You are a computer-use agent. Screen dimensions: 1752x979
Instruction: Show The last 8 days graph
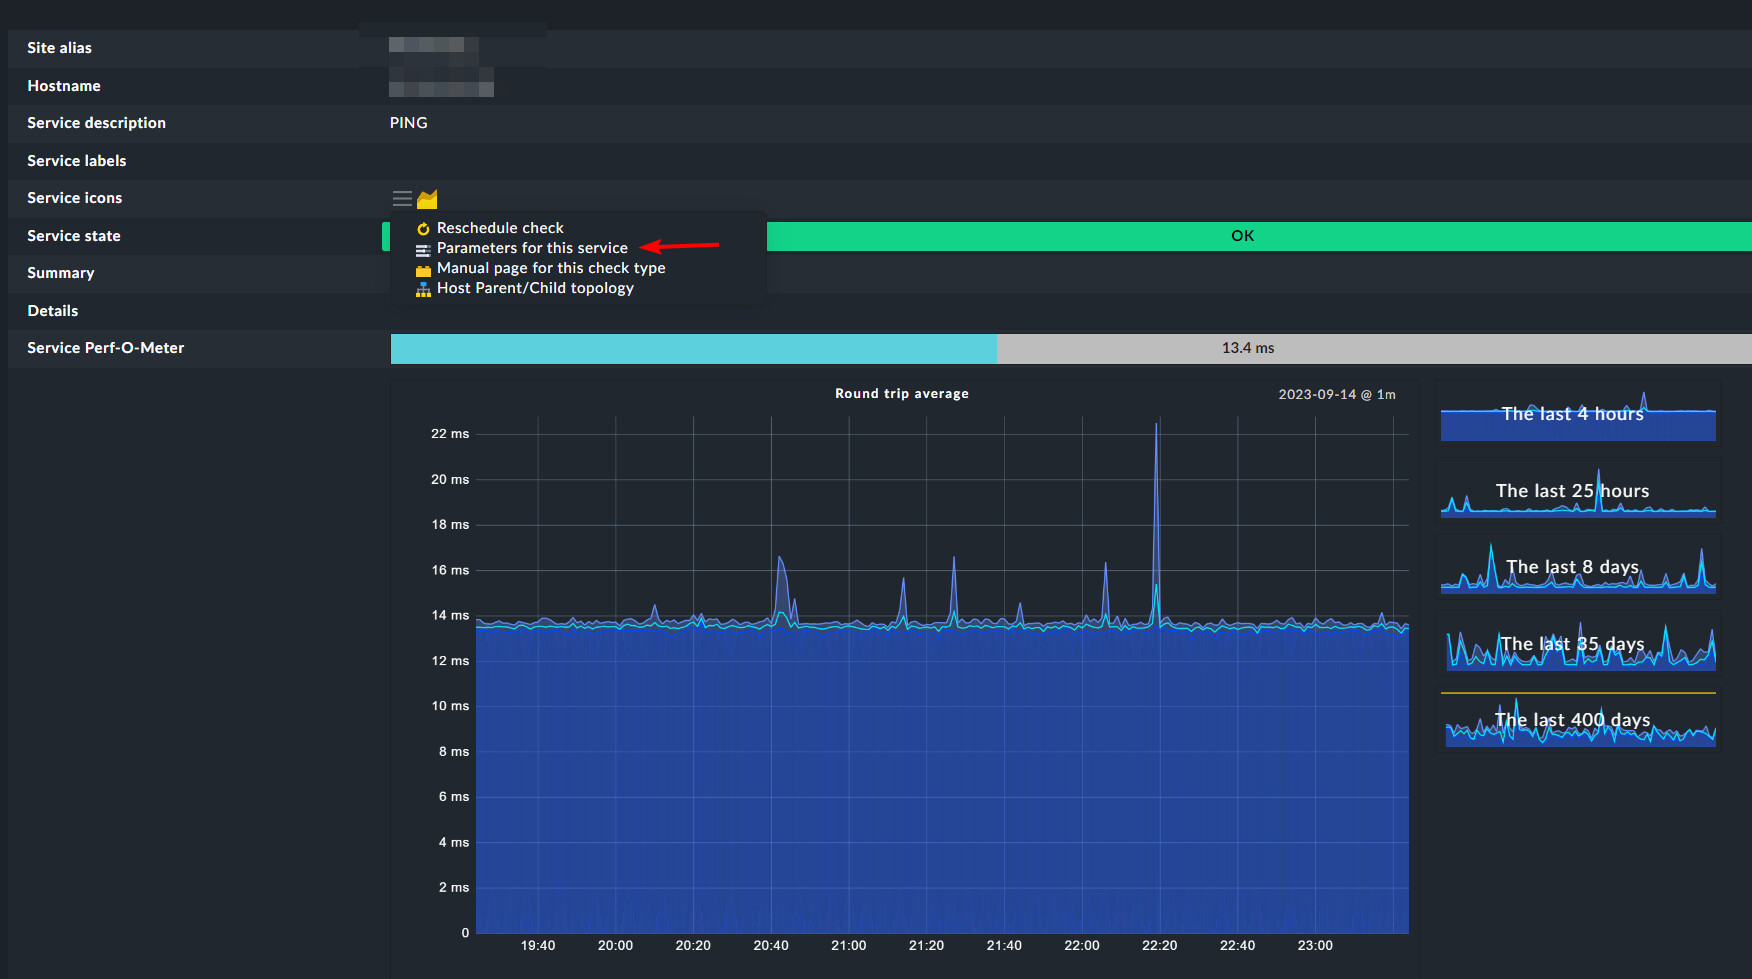click(1578, 567)
